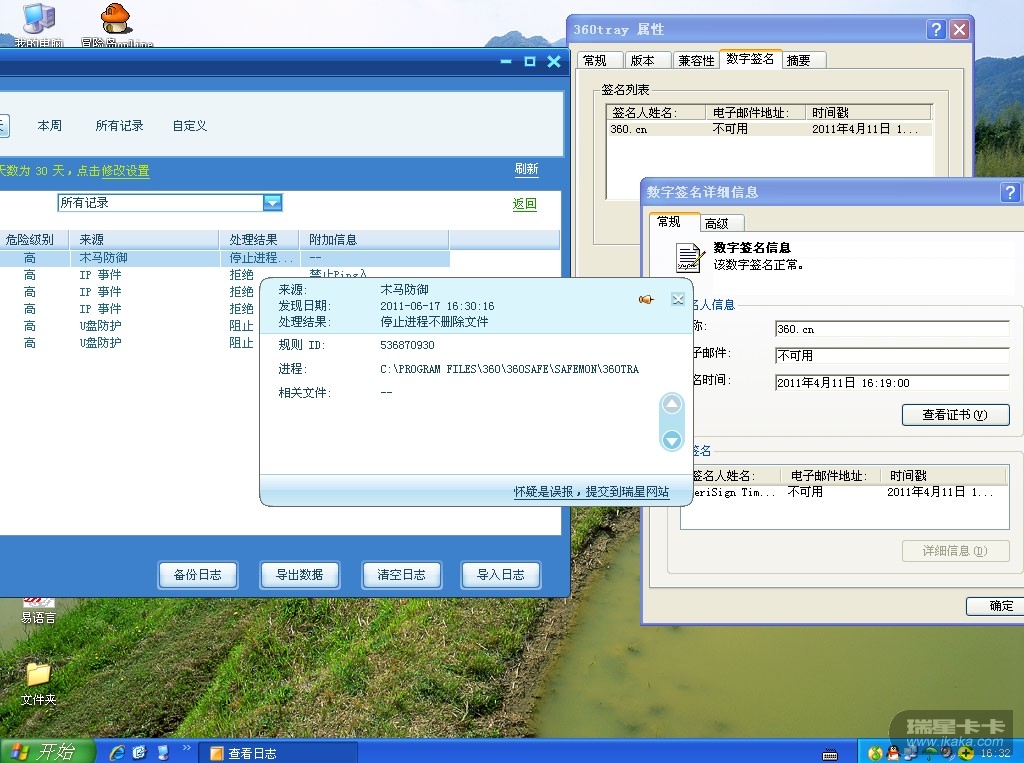Click the help icon in 360tray 属性 title bar
The width and height of the screenshot is (1024, 763).
click(x=936, y=29)
